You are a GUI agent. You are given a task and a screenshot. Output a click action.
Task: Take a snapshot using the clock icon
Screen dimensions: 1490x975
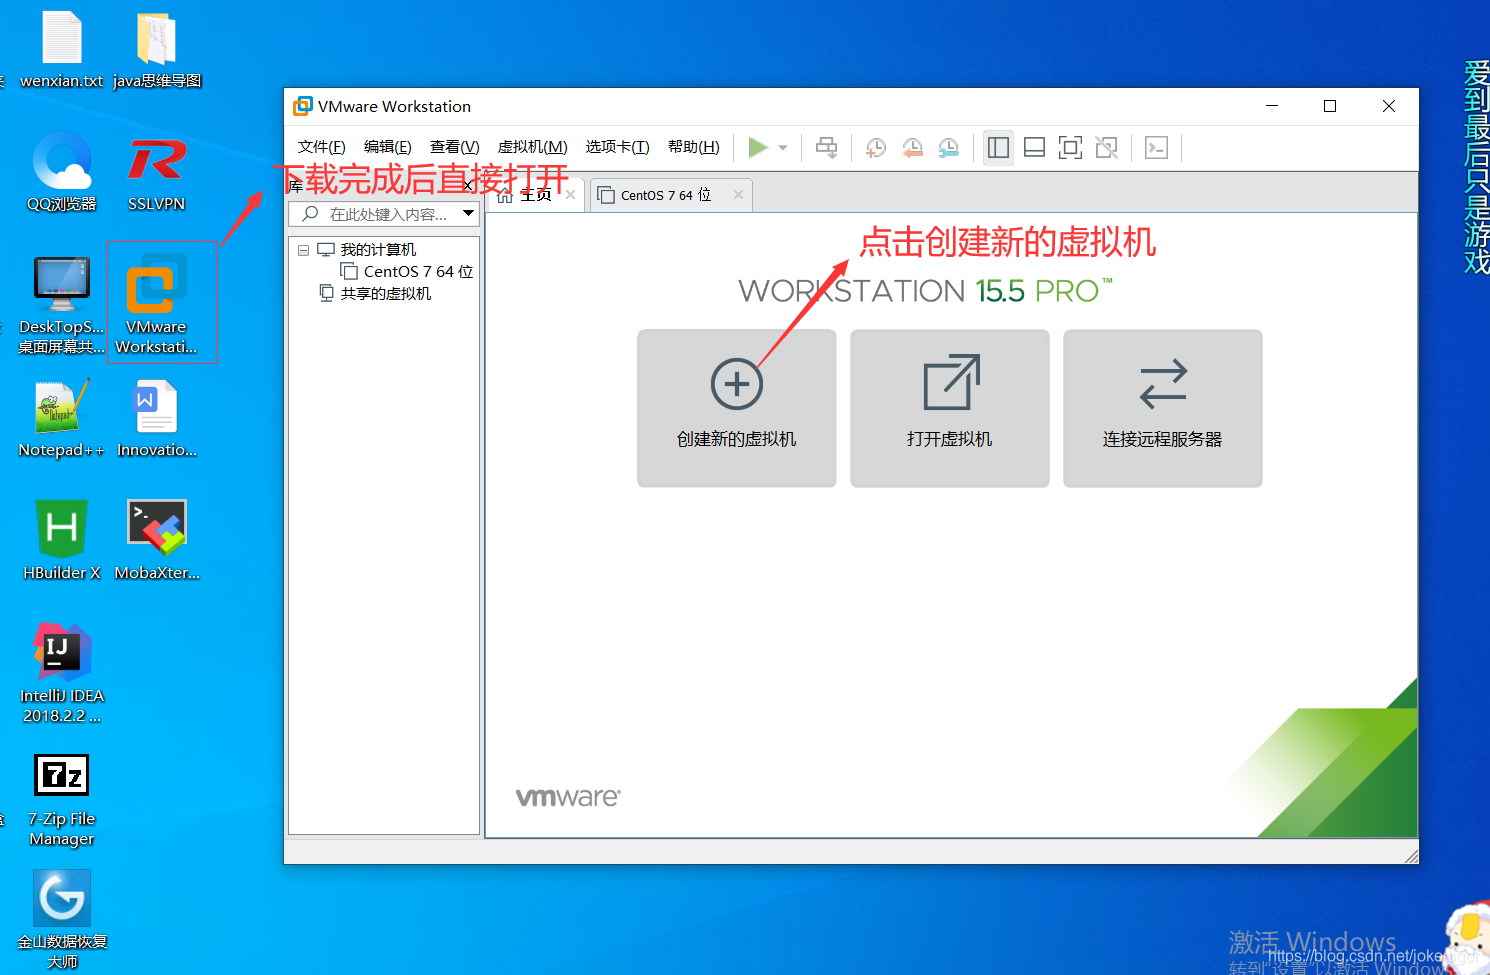click(876, 148)
